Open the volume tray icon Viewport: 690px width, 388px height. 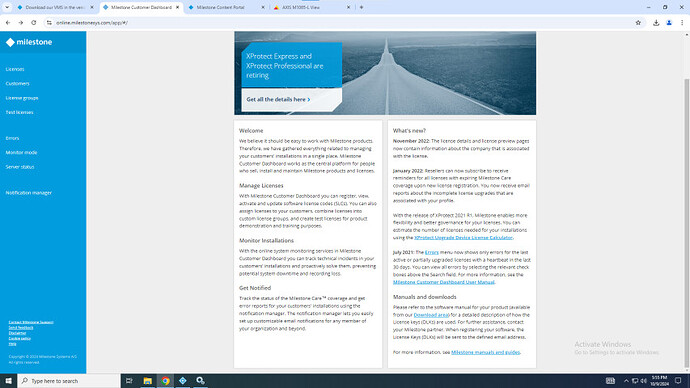pyautogui.click(x=643, y=381)
